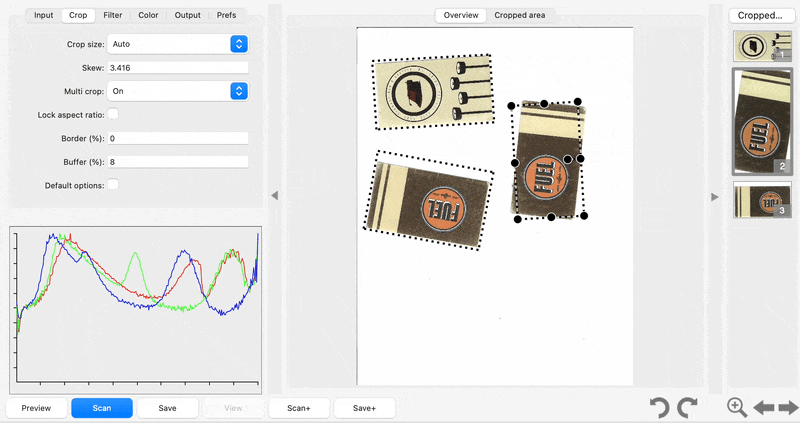Select cropped thumbnail number 1
The width and height of the screenshot is (800, 423).
(x=762, y=46)
